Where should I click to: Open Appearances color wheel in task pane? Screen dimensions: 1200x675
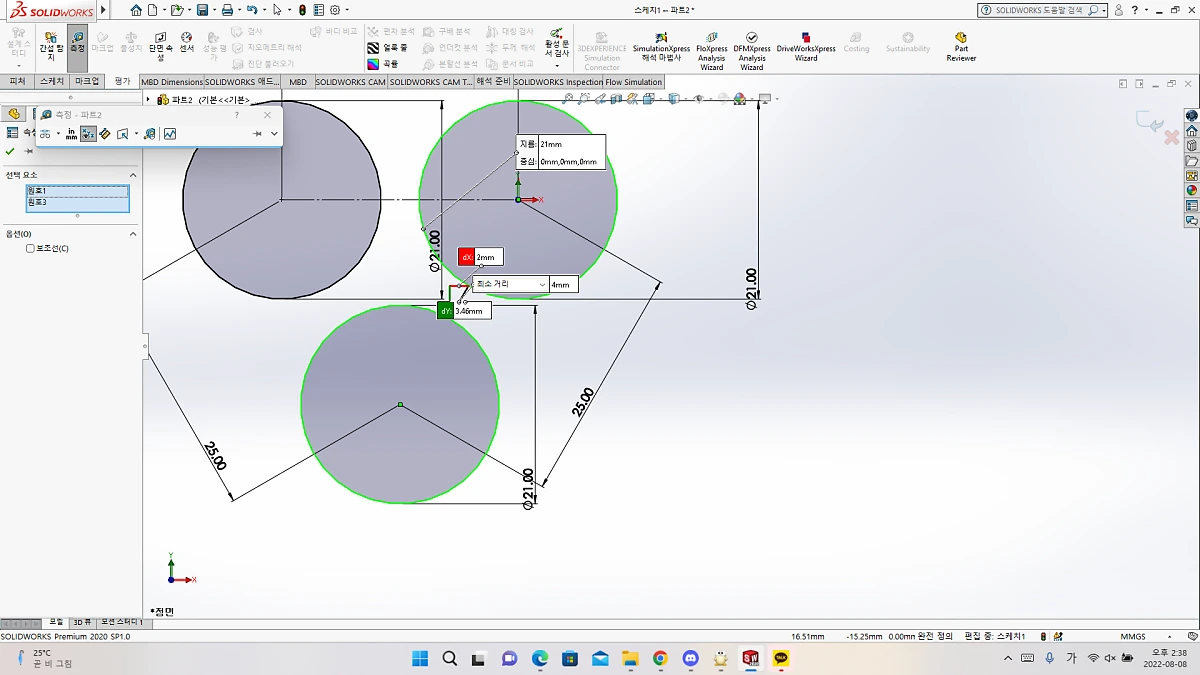pyautogui.click(x=1190, y=189)
